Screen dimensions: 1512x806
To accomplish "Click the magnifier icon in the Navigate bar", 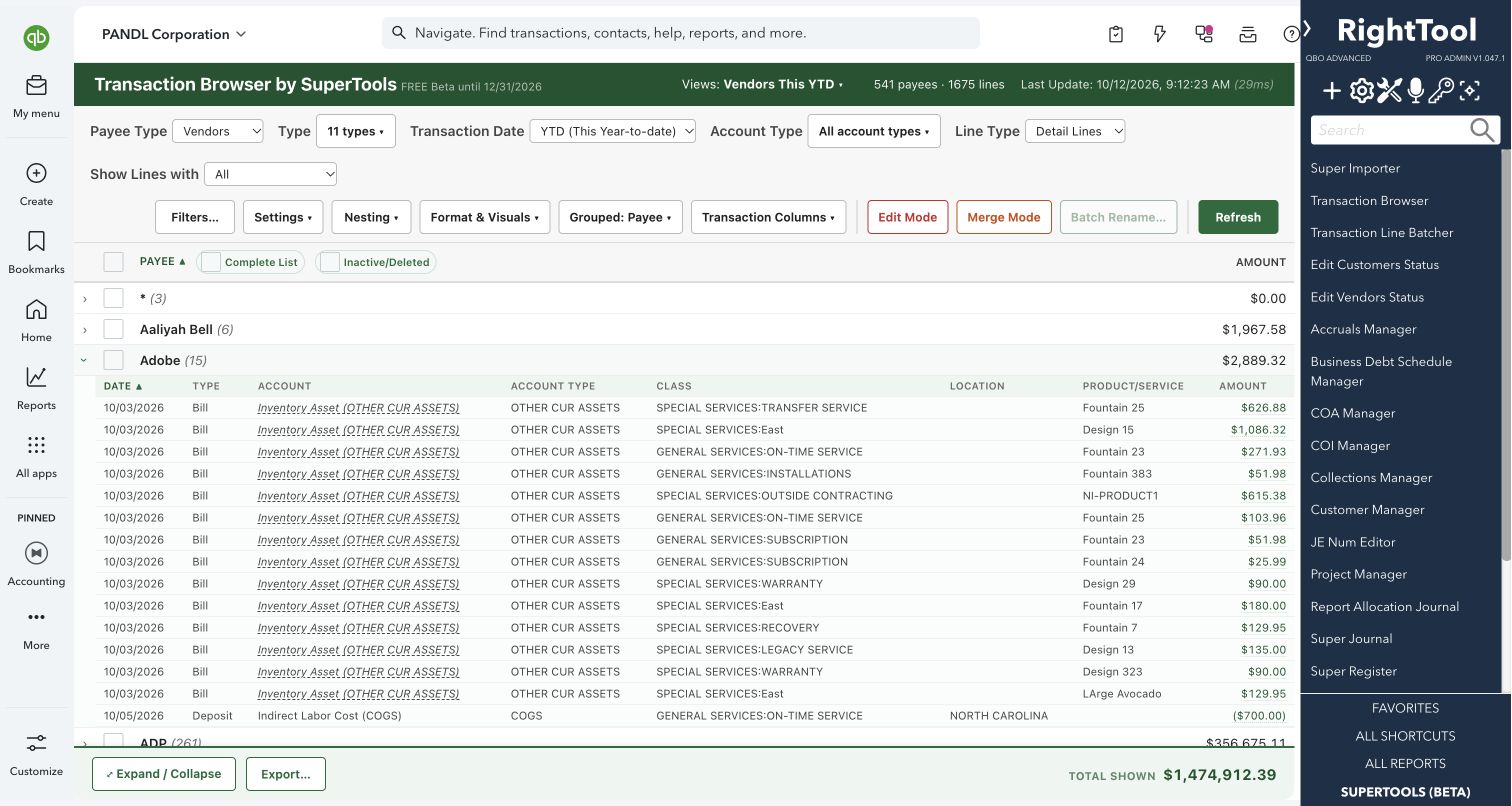I will coord(398,33).
